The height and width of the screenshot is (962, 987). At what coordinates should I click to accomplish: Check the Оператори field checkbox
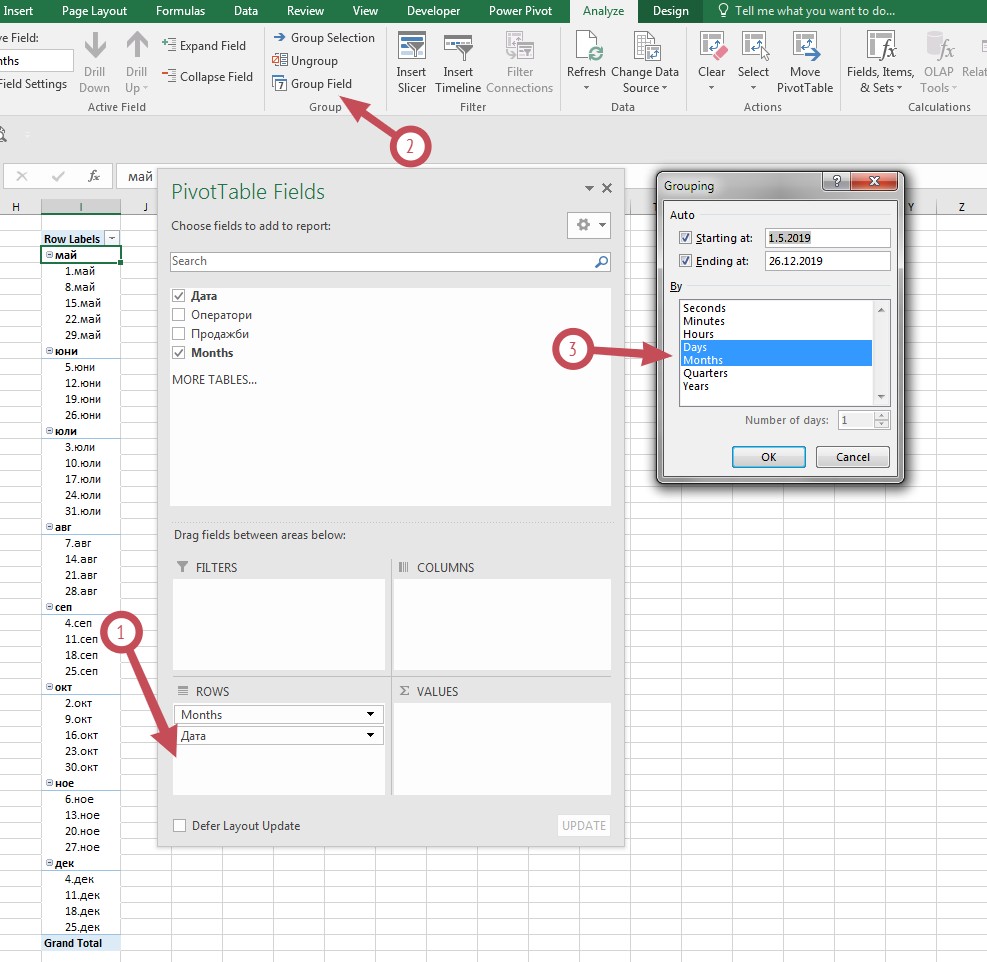pos(179,314)
